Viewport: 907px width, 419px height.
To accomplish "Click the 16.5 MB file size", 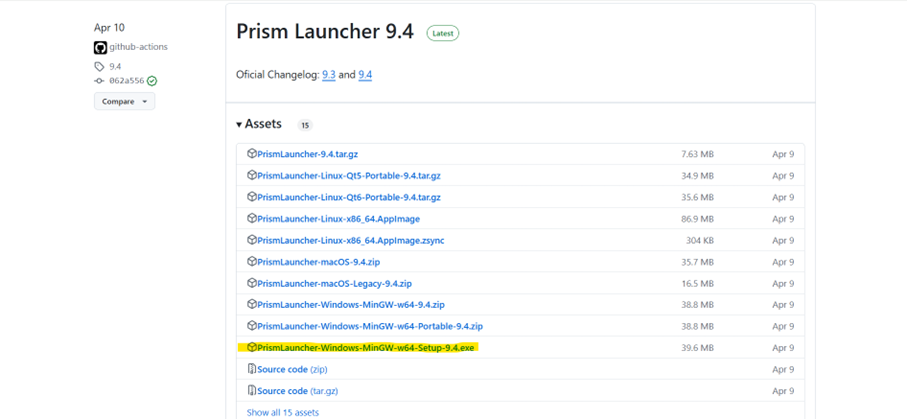I will [697, 284].
